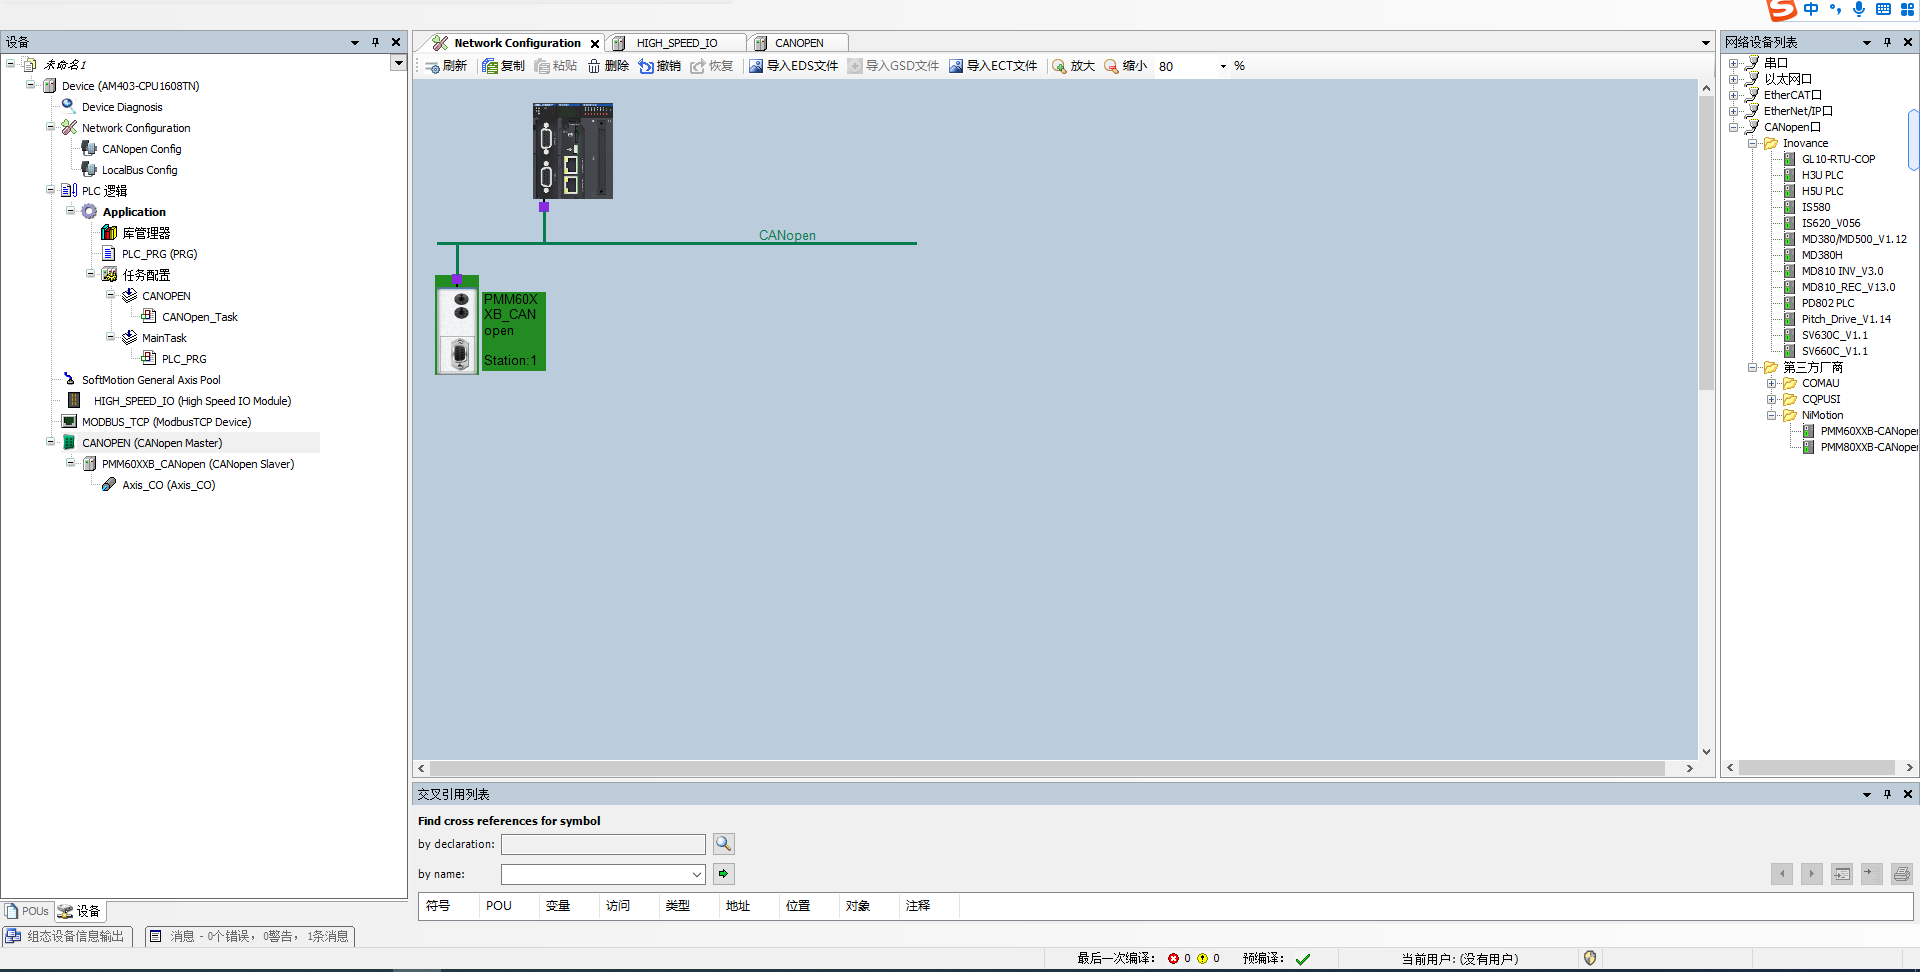Viewport: 1920px width, 972px height.
Task: Click 导入ECT文件 import button
Action: (993, 66)
